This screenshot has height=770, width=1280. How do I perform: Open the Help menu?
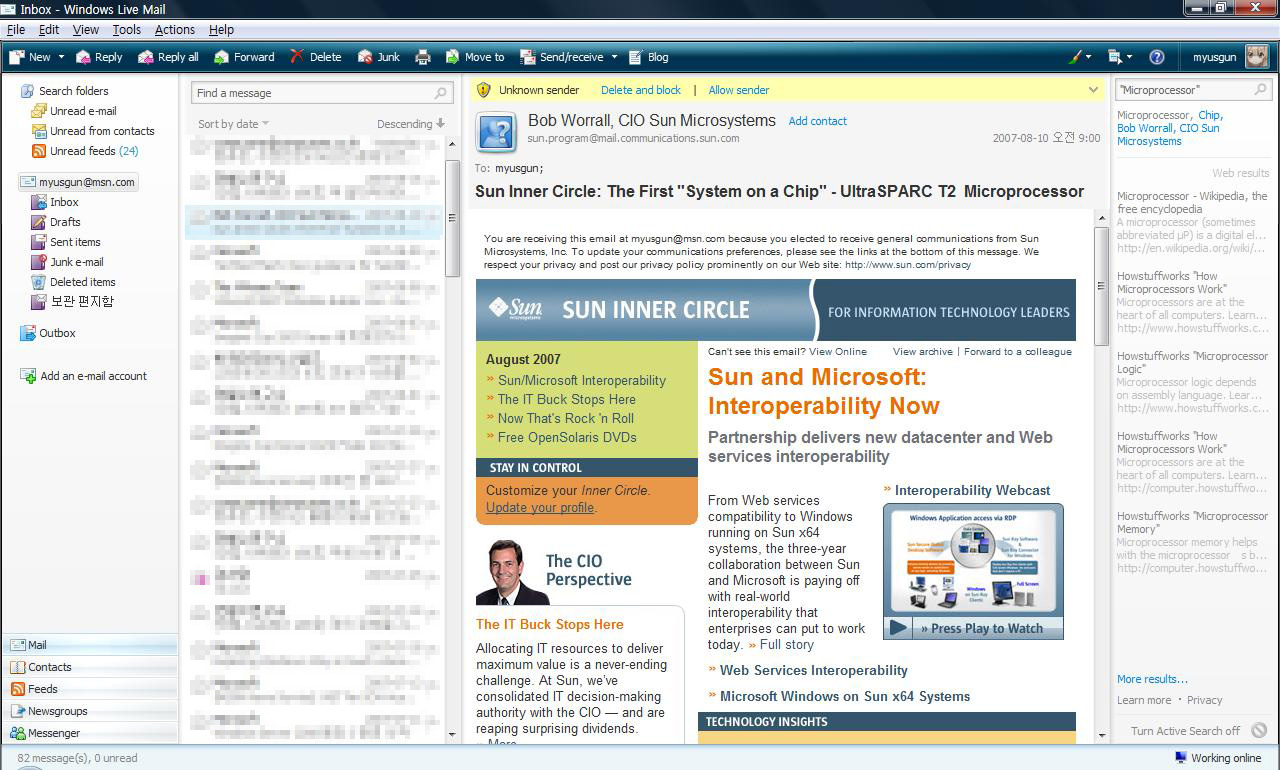point(221,30)
